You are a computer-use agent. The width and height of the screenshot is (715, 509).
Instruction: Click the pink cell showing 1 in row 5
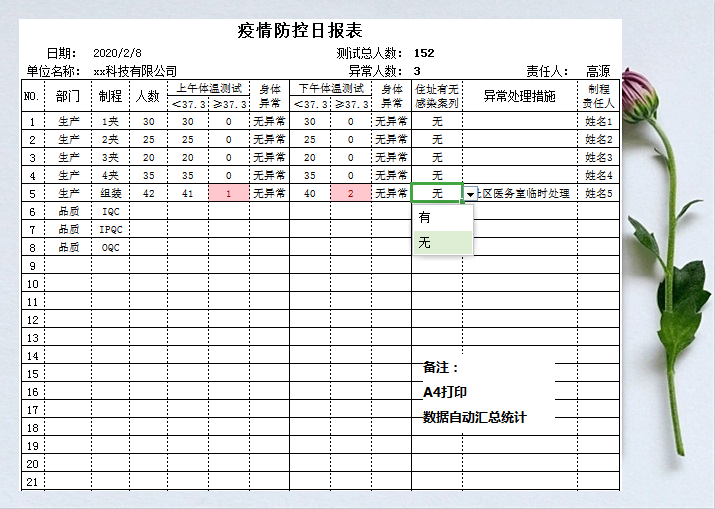coord(229,194)
